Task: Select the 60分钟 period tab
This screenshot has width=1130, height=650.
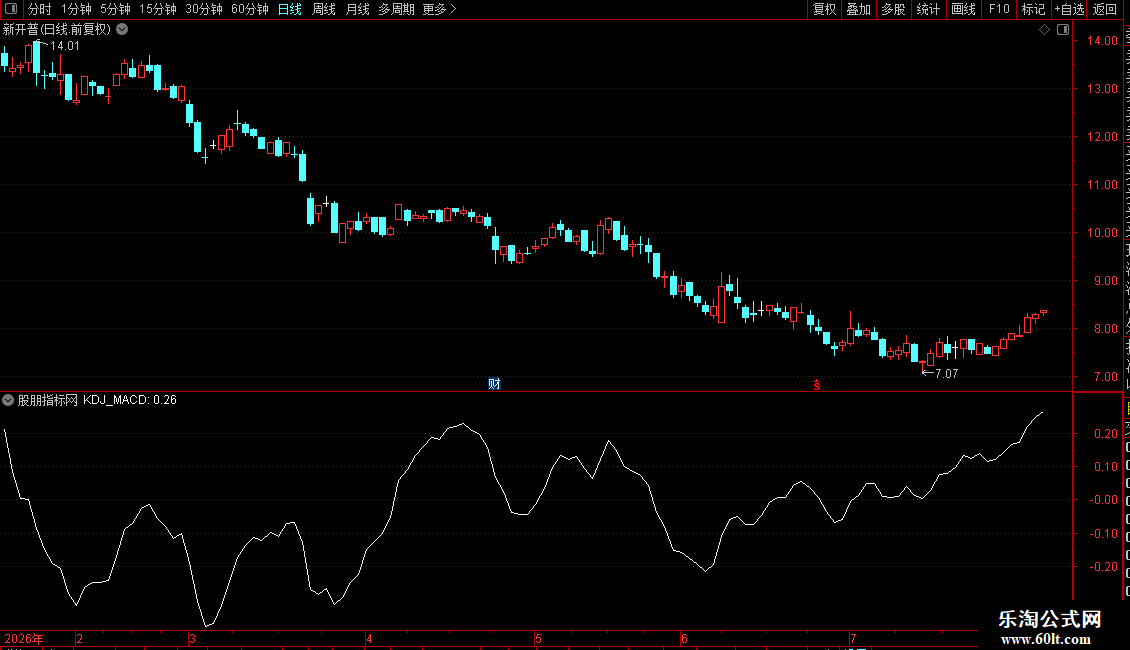Action: (250, 9)
